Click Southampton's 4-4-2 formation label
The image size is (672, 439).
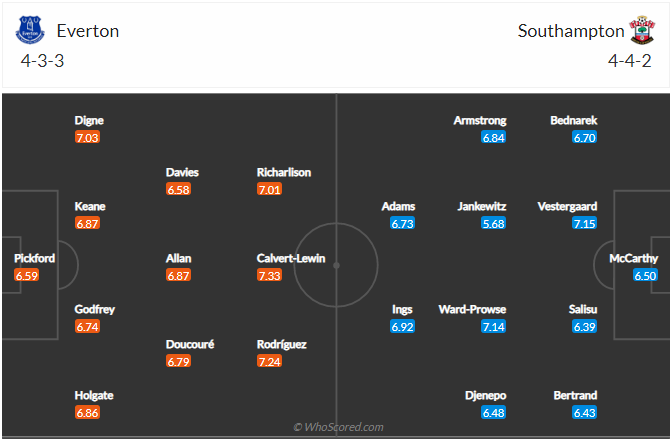point(630,61)
